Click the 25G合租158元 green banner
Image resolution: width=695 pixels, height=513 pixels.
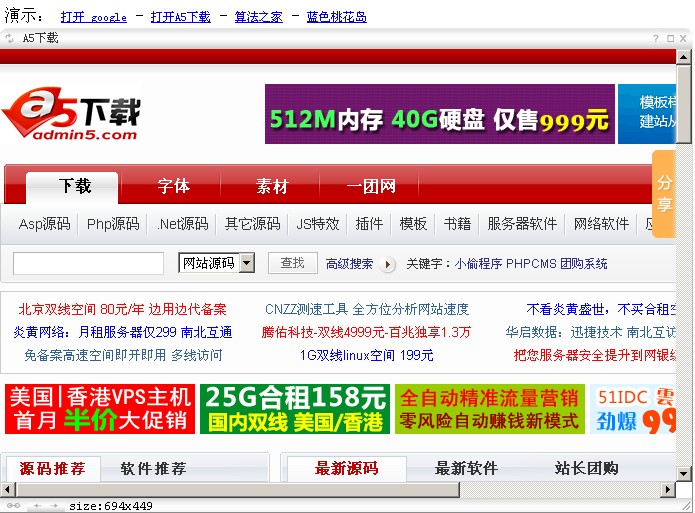pos(295,409)
